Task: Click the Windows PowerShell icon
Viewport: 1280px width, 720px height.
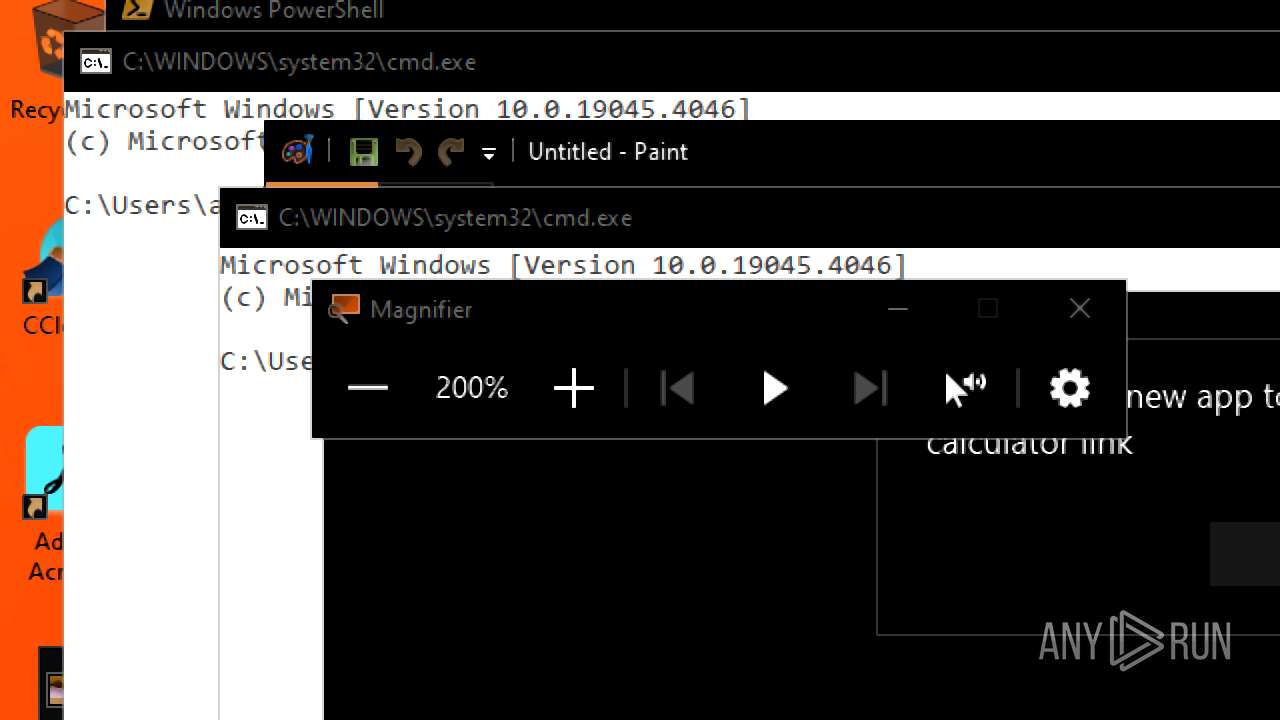Action: coord(137,10)
